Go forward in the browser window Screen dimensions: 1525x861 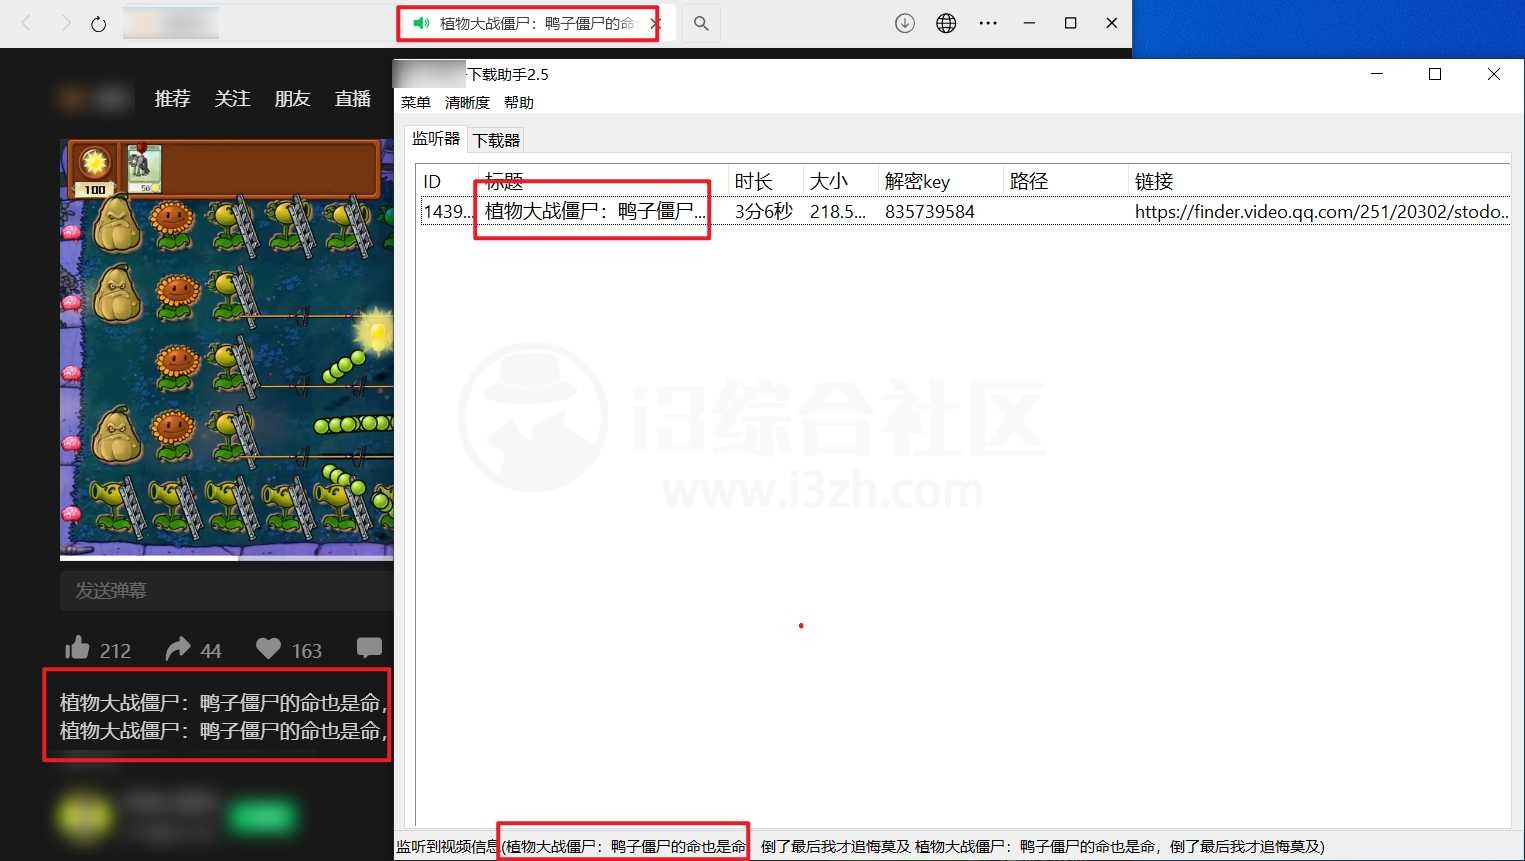point(66,23)
